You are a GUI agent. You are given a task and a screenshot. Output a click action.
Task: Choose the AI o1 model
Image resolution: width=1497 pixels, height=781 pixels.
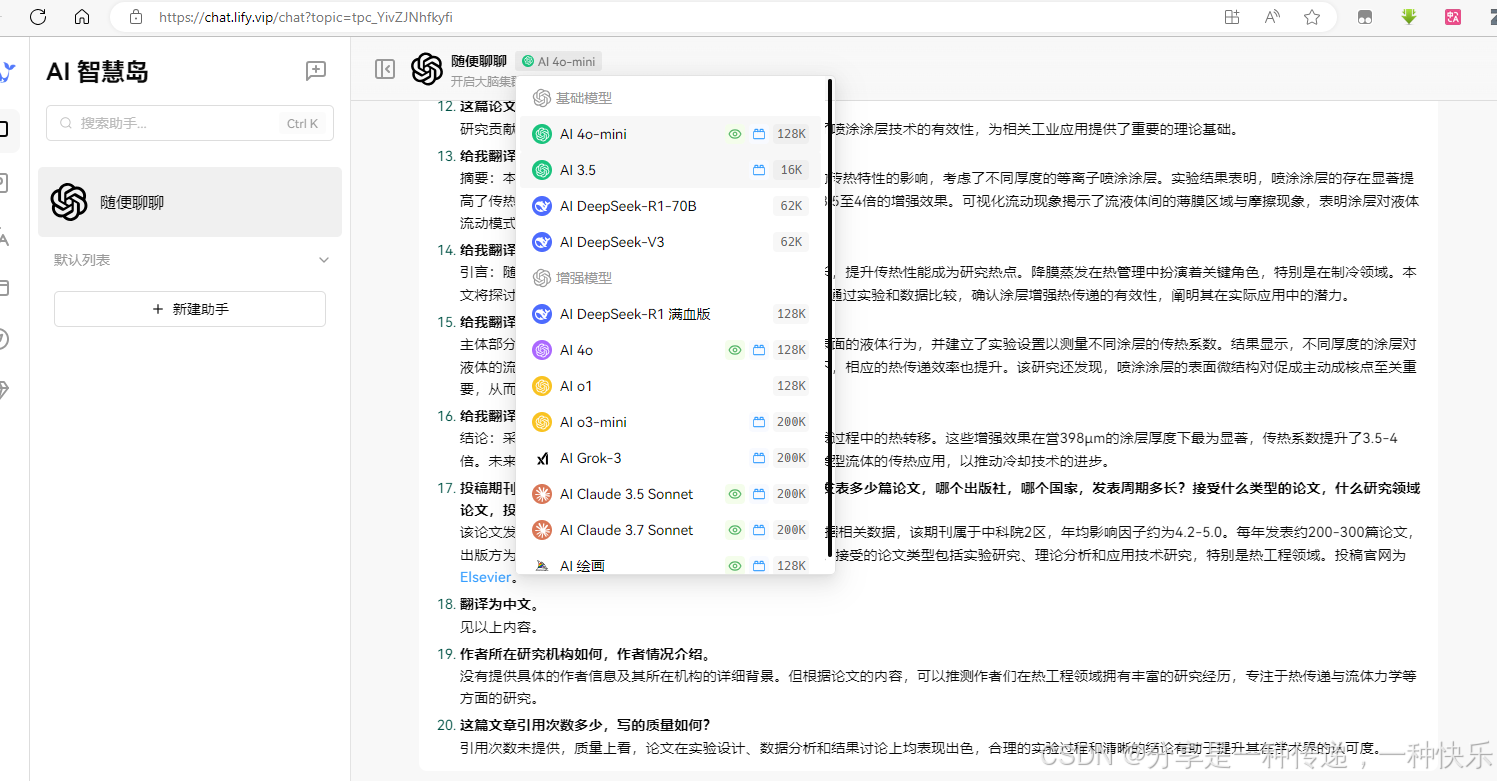670,386
